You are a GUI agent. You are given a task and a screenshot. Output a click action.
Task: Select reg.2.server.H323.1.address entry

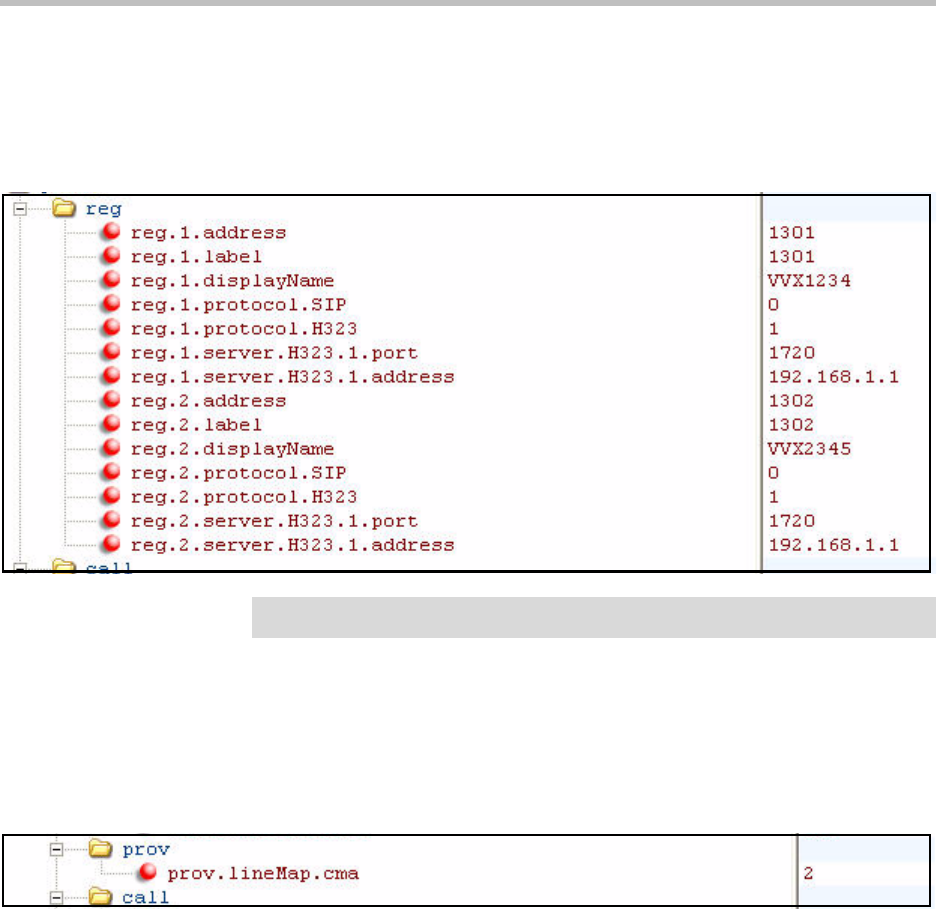292,545
